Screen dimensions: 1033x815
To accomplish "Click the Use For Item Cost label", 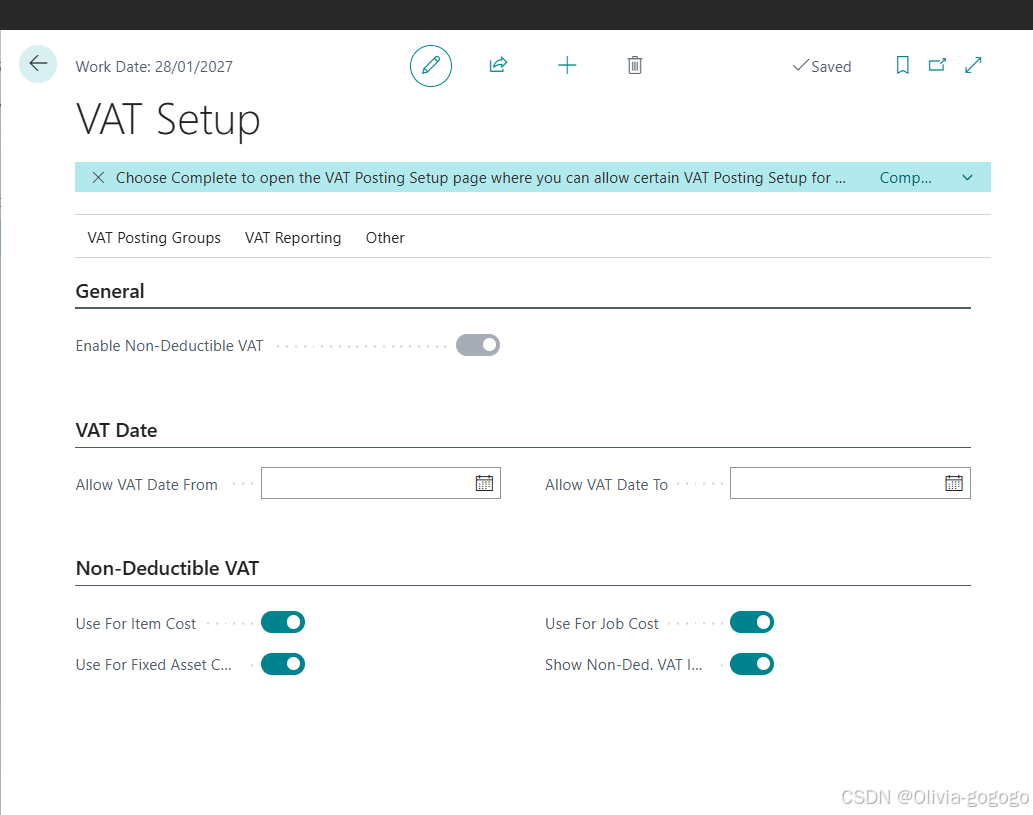I will [x=136, y=624].
